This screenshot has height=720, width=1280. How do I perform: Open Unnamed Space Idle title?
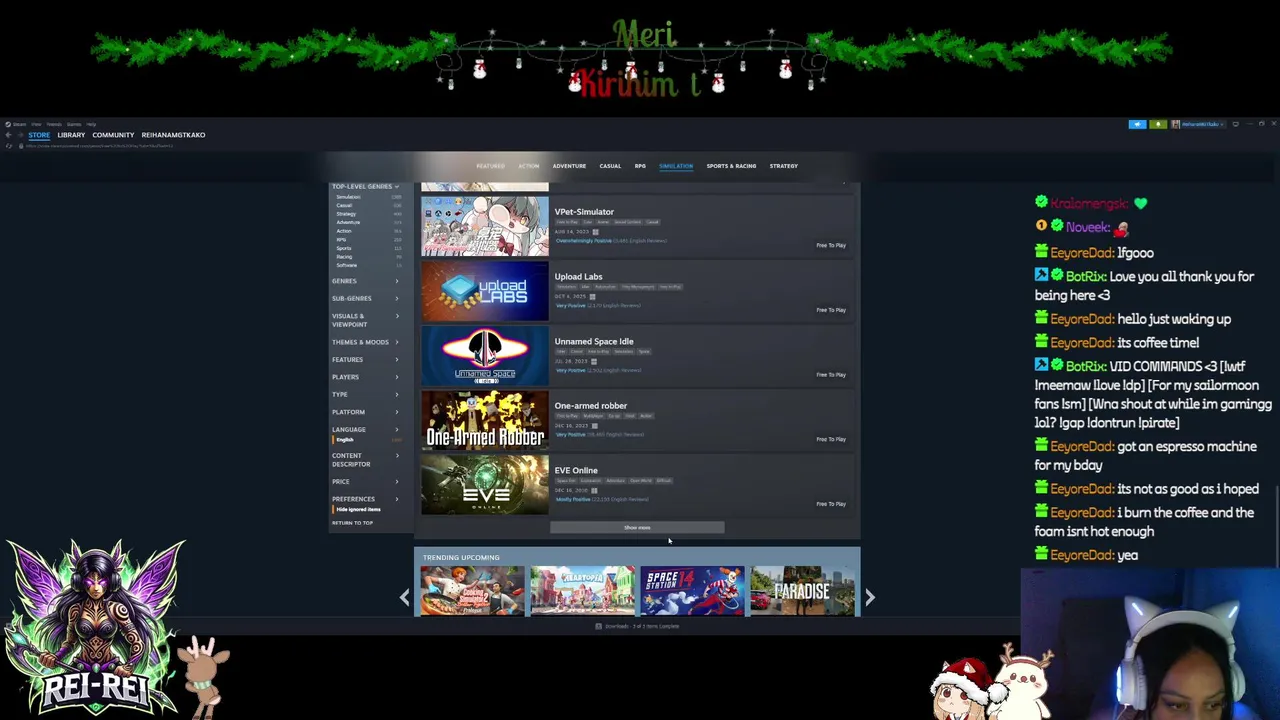tap(594, 342)
